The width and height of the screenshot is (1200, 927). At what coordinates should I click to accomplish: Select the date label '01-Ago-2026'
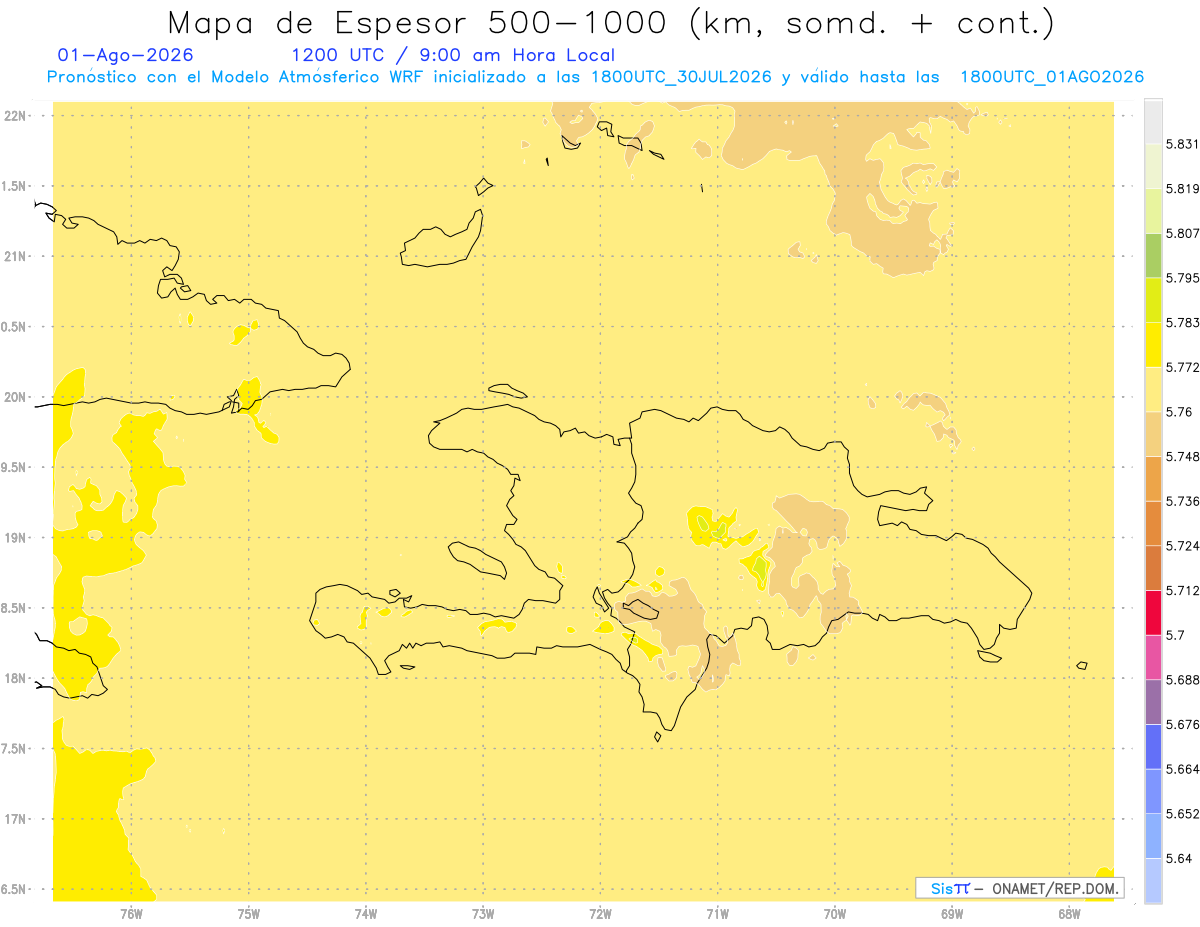[125, 55]
